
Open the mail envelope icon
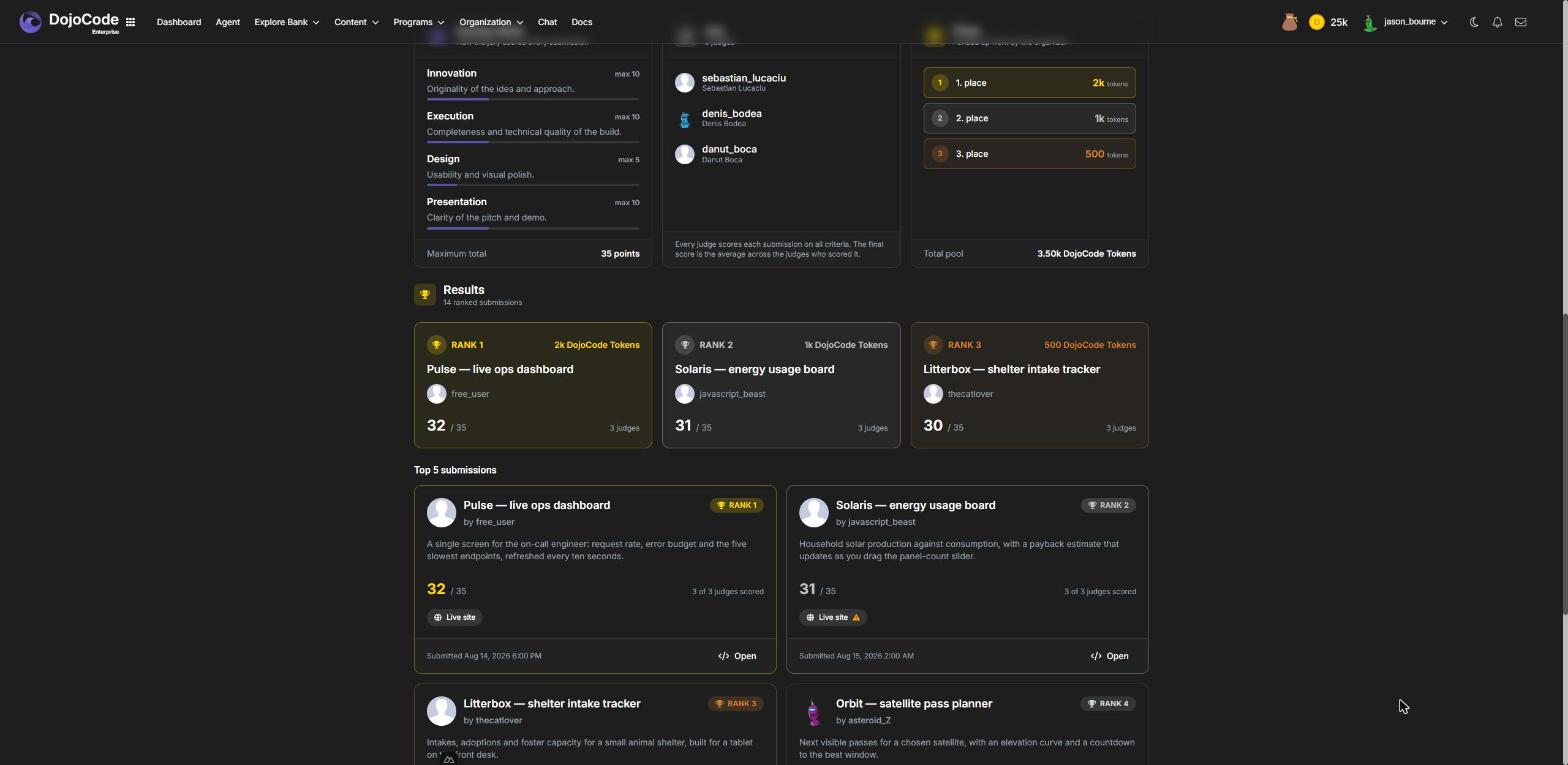pos(1520,22)
